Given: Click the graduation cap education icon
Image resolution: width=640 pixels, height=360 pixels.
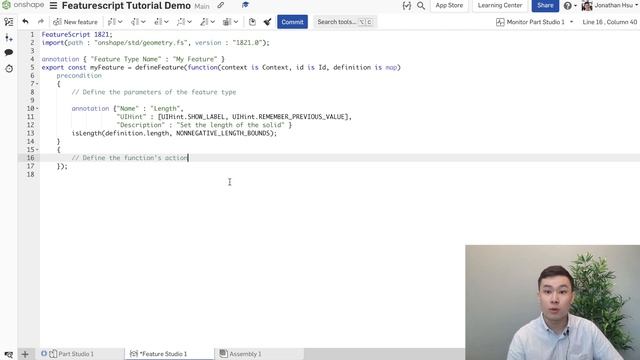Looking at the screenshot, I should coord(245,5).
